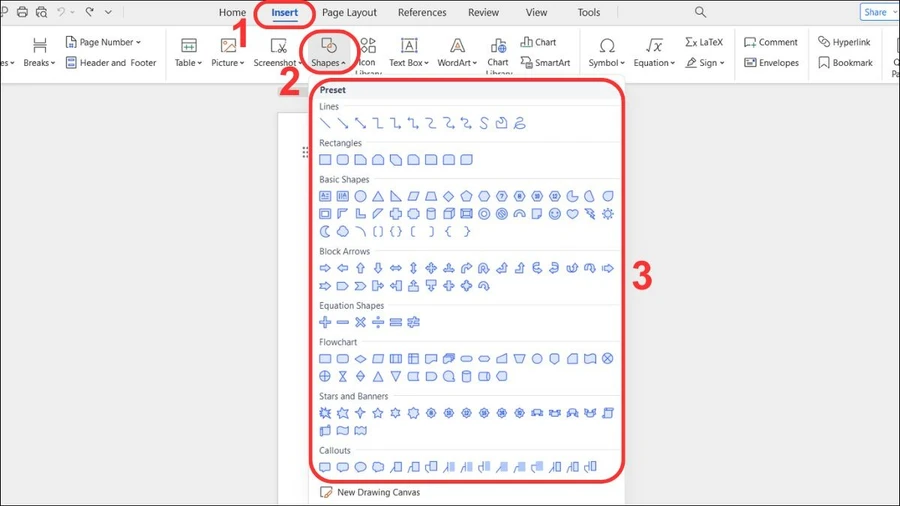This screenshot has width=900, height=506.
Task: Select the Review tab
Action: [x=483, y=13]
